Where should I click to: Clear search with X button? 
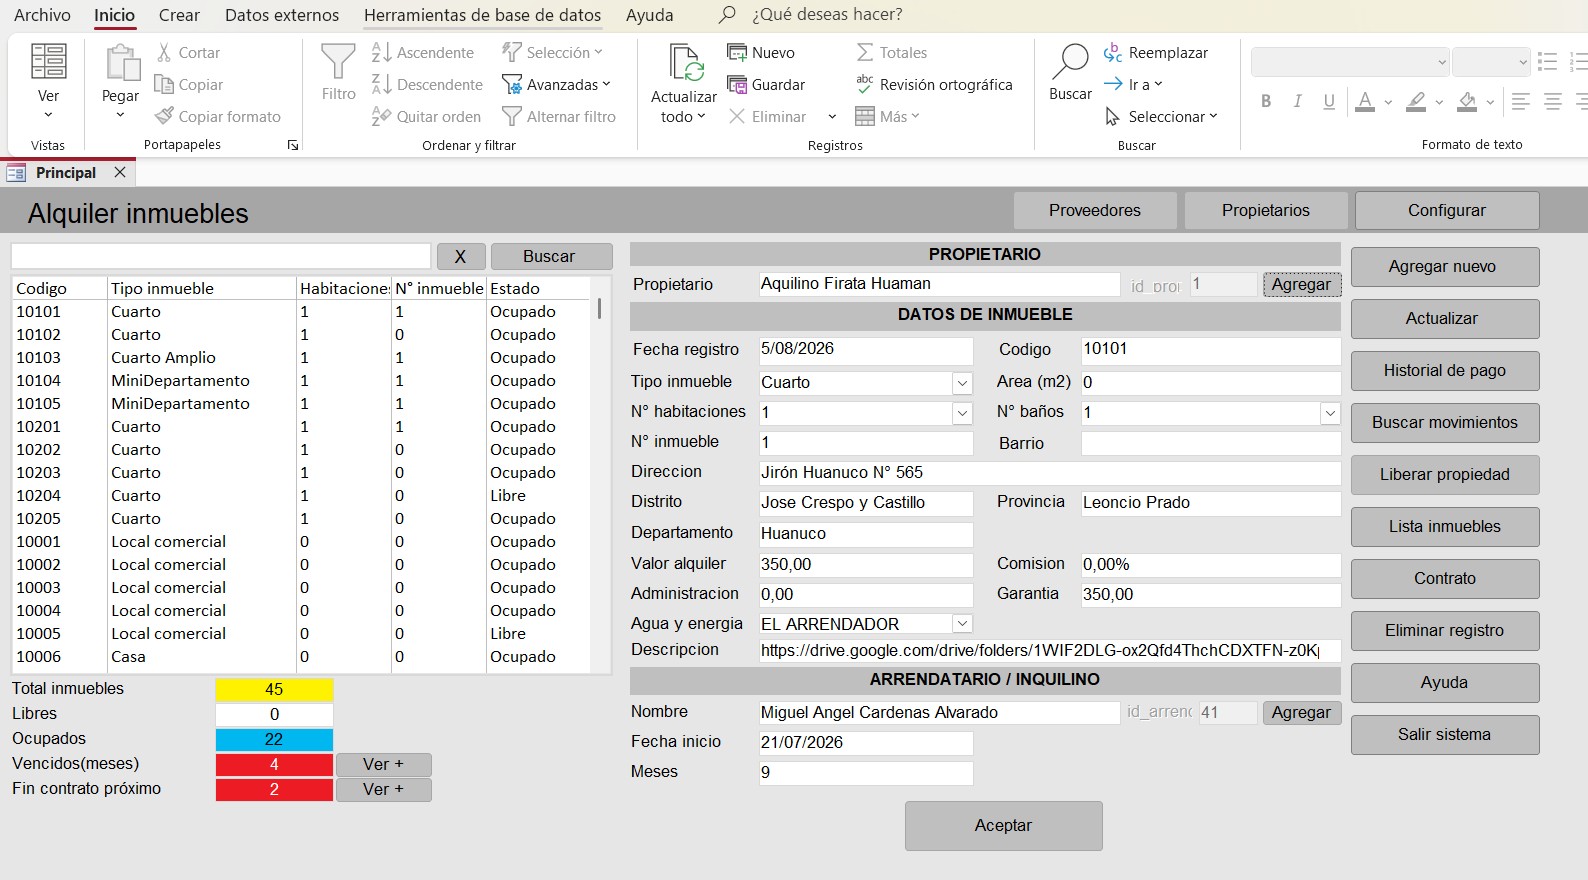click(460, 257)
